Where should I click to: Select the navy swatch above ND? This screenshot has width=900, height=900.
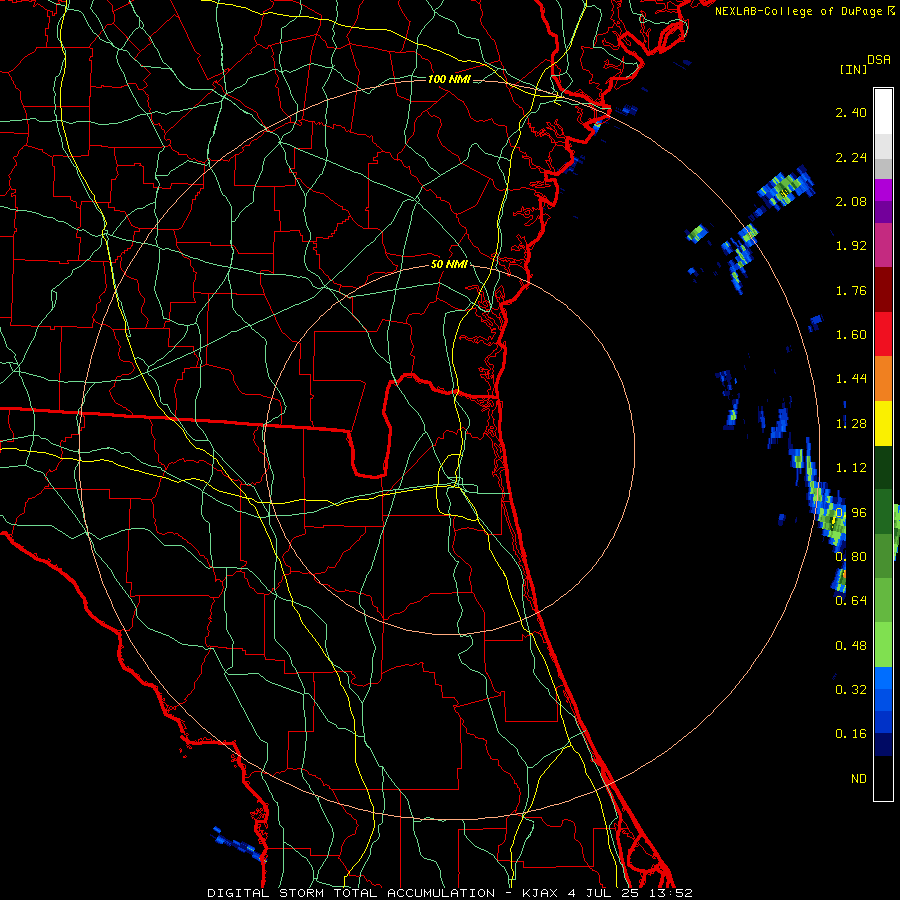click(883, 744)
